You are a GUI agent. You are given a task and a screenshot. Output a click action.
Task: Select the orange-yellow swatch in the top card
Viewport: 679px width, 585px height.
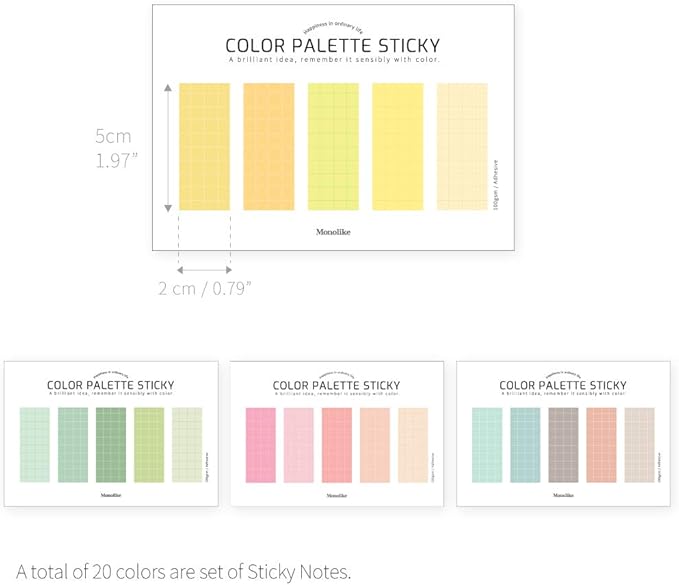(268, 146)
